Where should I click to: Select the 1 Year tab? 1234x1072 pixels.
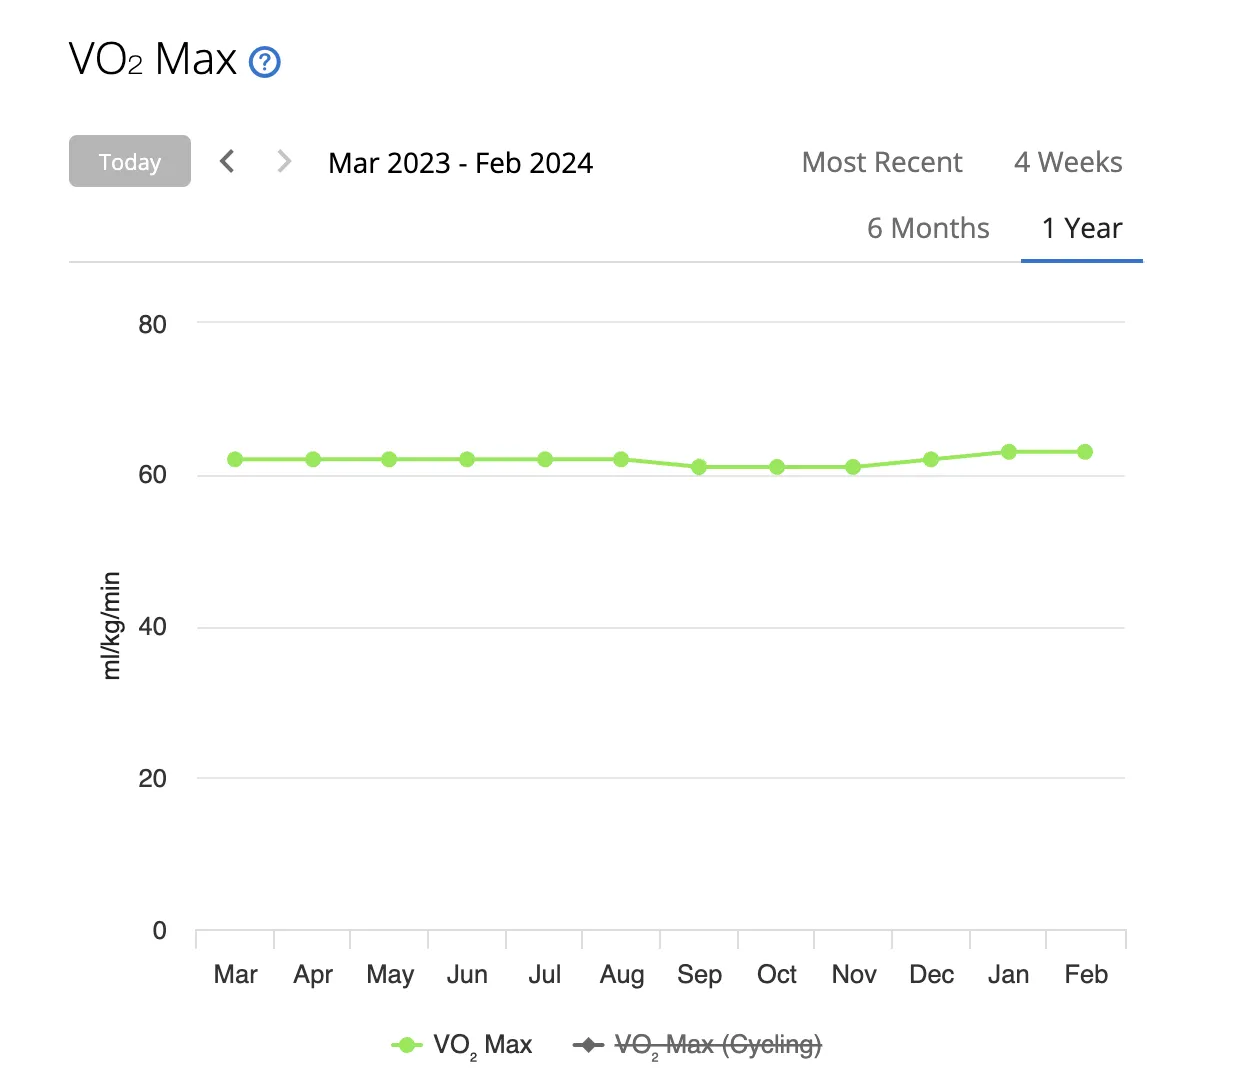point(1082,228)
